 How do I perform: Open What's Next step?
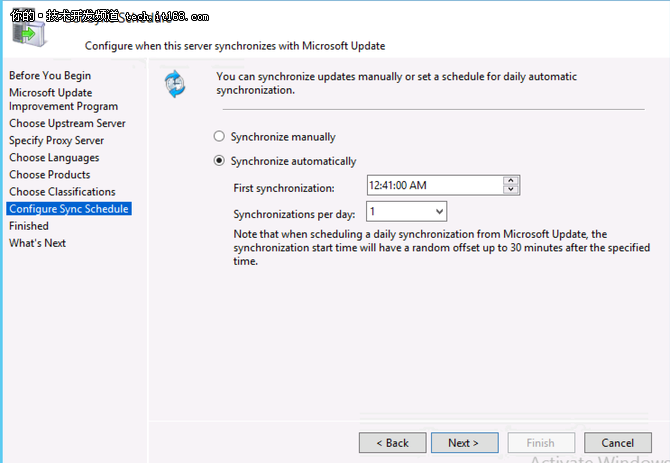(x=38, y=243)
